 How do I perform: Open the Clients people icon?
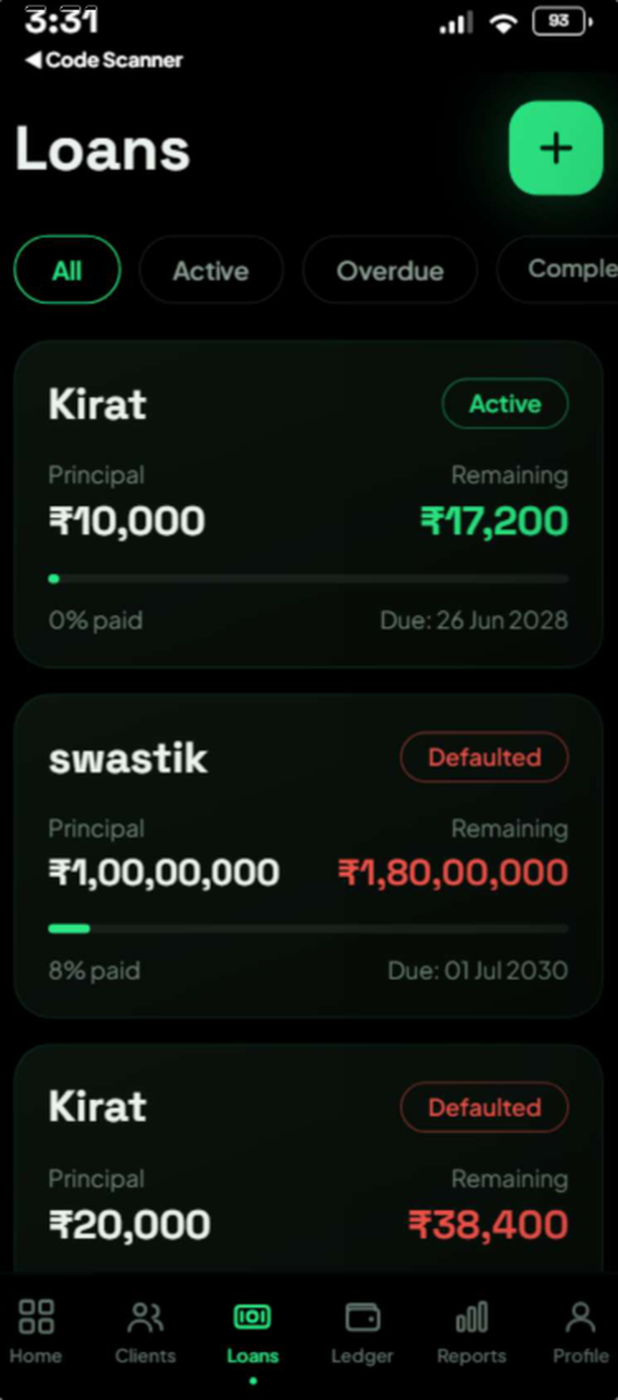[x=146, y=1317]
